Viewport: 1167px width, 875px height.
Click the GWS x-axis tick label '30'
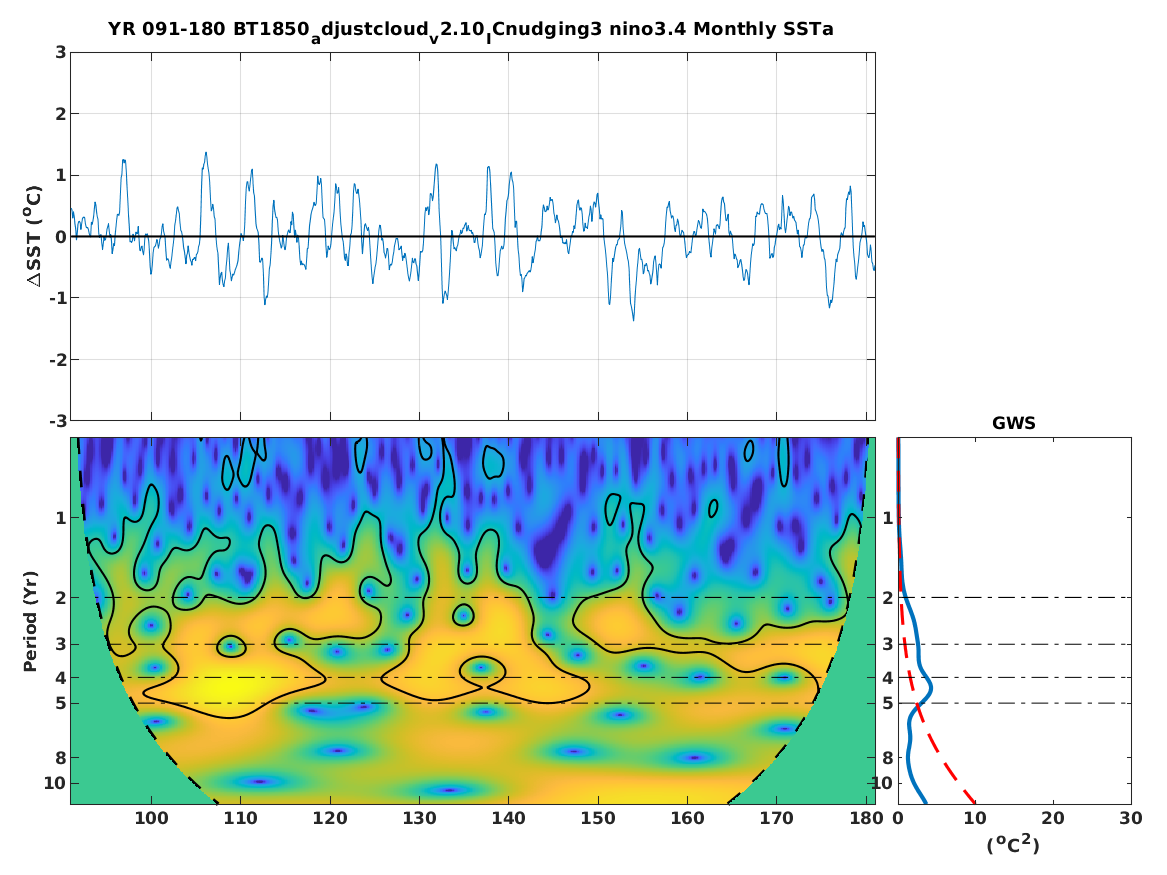pos(1131,818)
